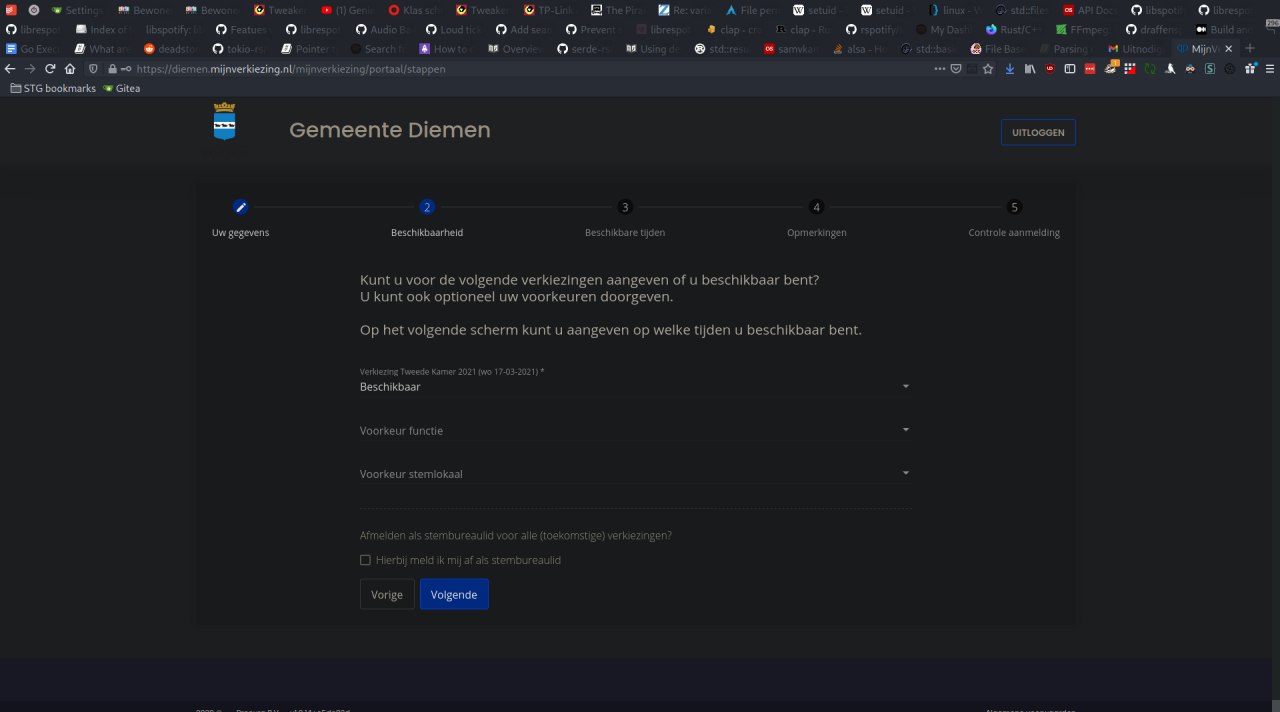Select step 1 Uw gegevens pencil circle
1280x712 pixels.
click(240, 207)
